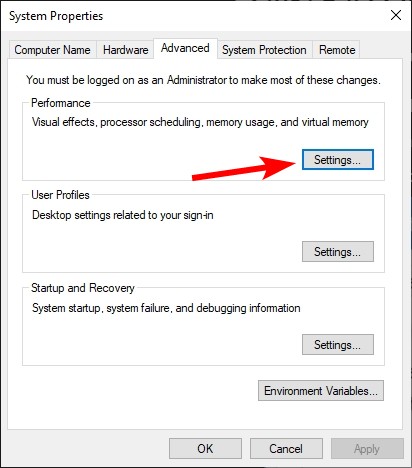Screen dimensions: 412x468
Task: Confirm changes with the OK button
Action: click(x=205, y=448)
